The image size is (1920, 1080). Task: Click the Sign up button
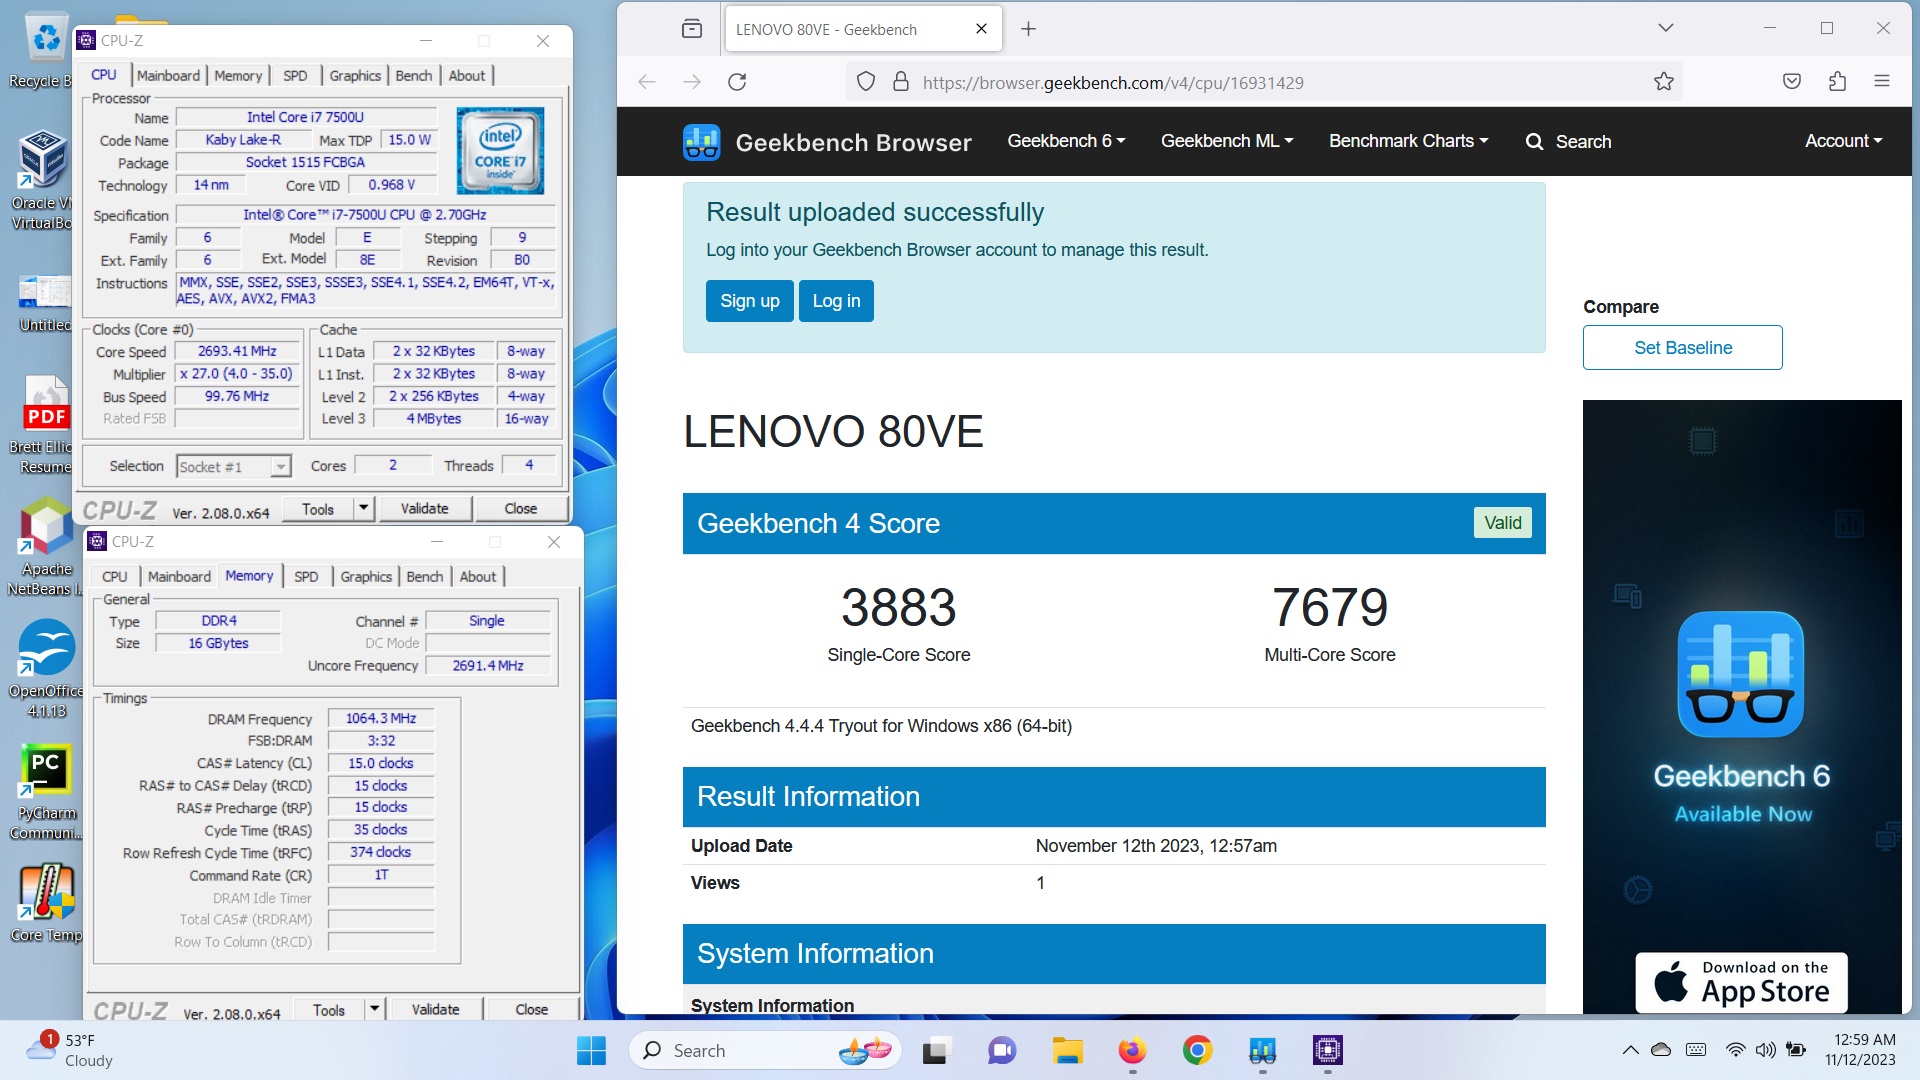pyautogui.click(x=750, y=301)
